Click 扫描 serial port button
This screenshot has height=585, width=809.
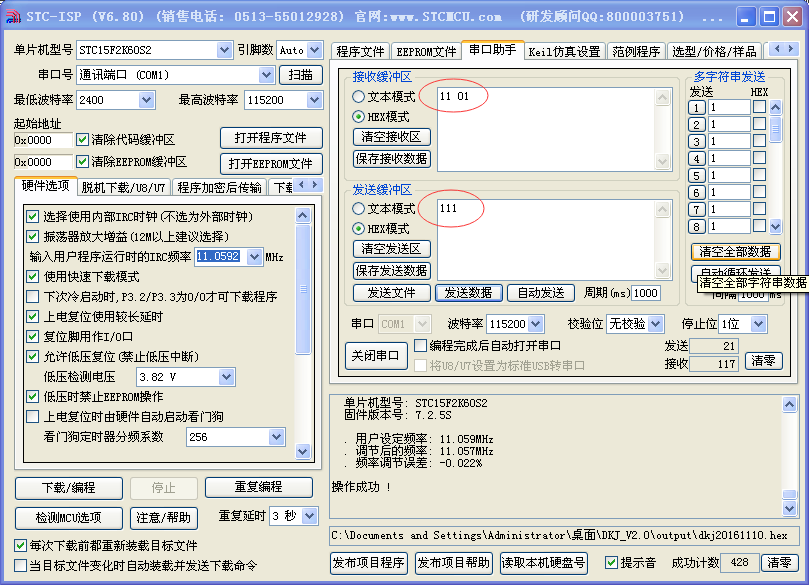coord(300,75)
